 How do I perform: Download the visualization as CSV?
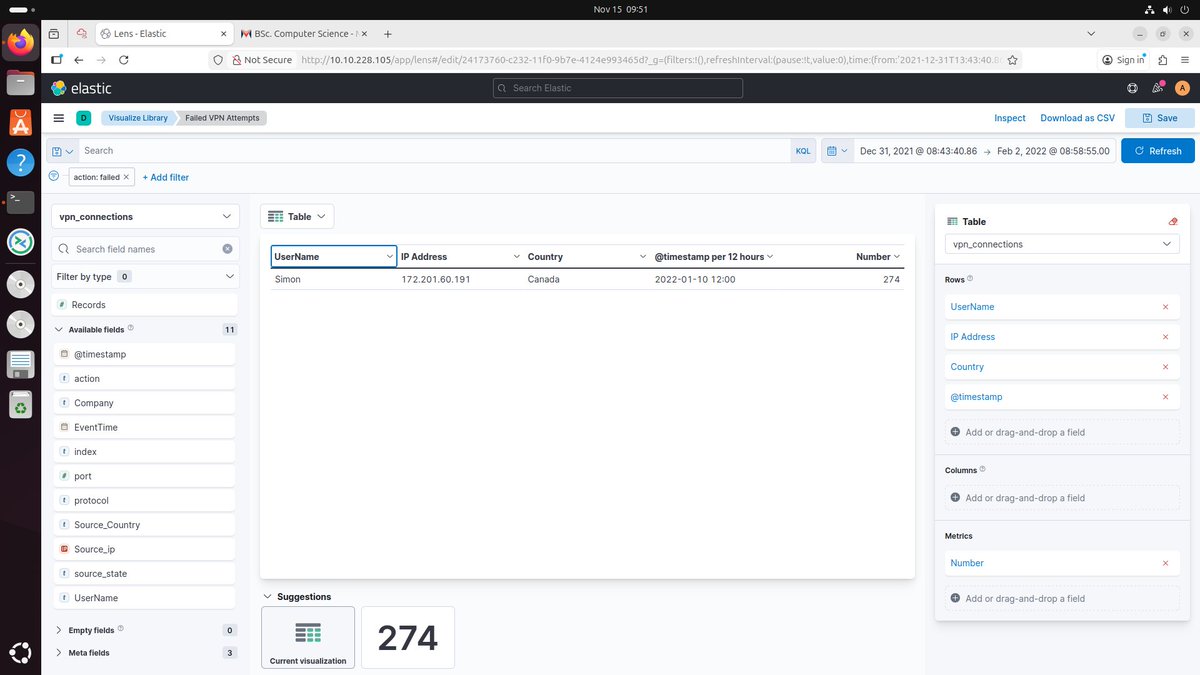pos(1077,117)
